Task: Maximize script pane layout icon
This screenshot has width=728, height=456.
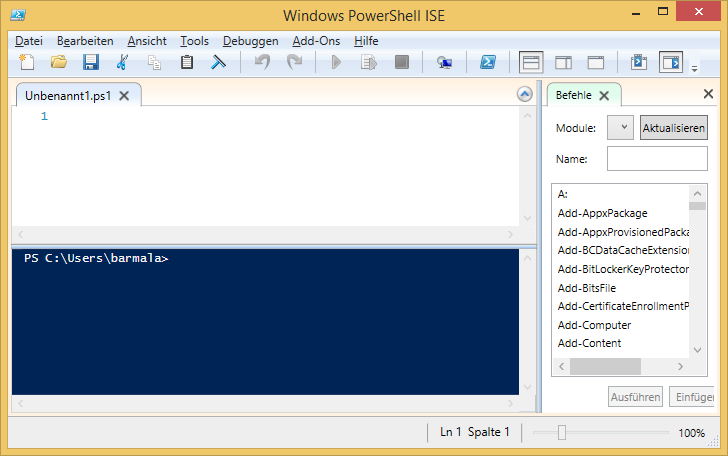Action: click(596, 62)
